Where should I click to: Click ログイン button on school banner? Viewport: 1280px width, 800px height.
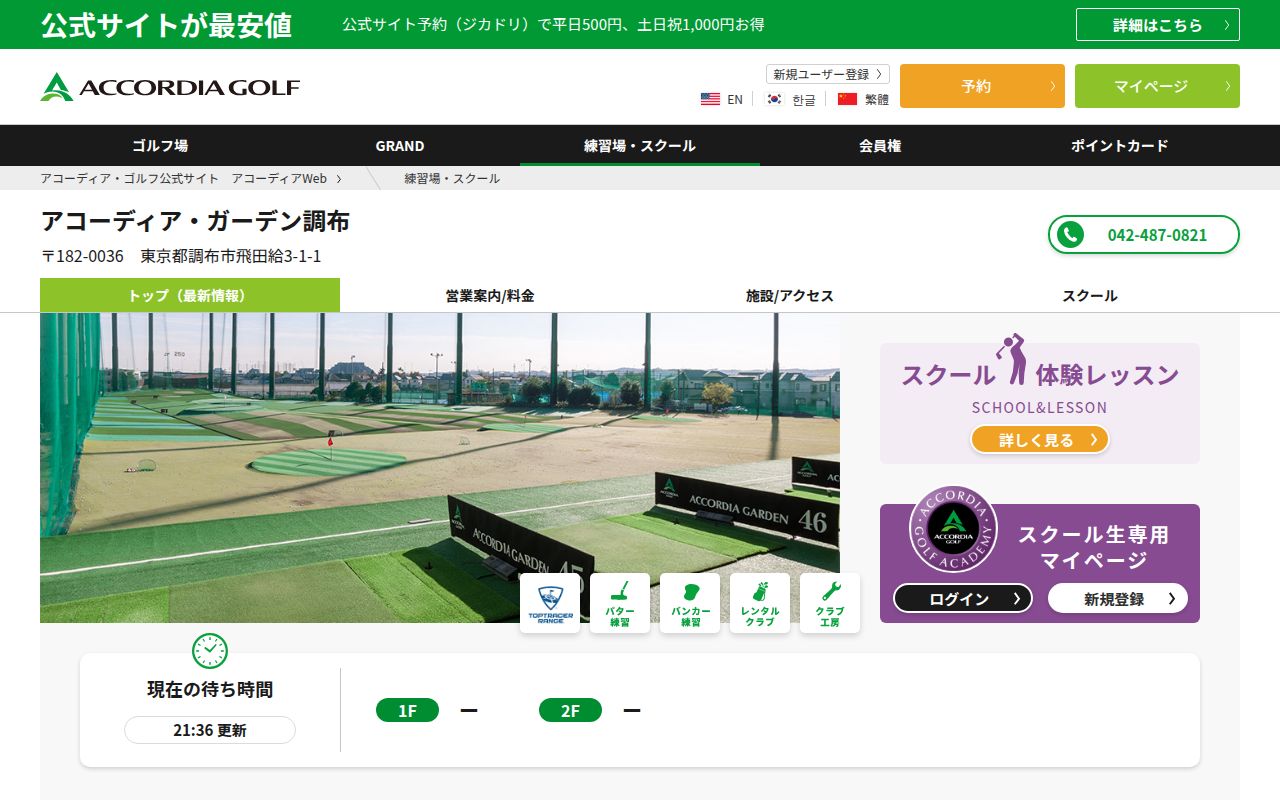963,598
